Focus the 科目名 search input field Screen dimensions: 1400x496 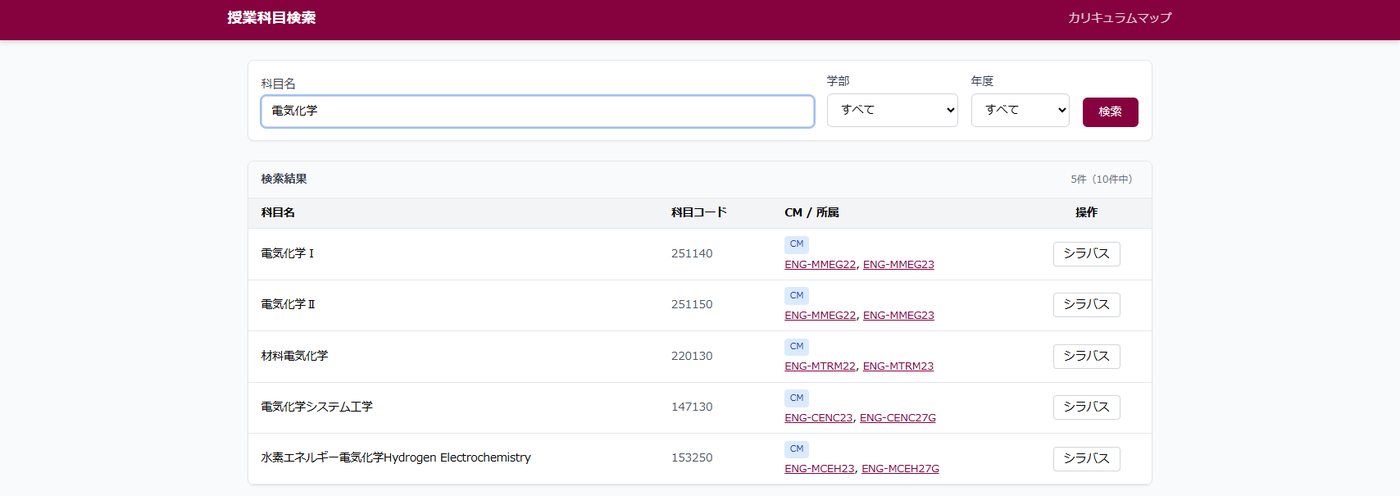click(538, 111)
